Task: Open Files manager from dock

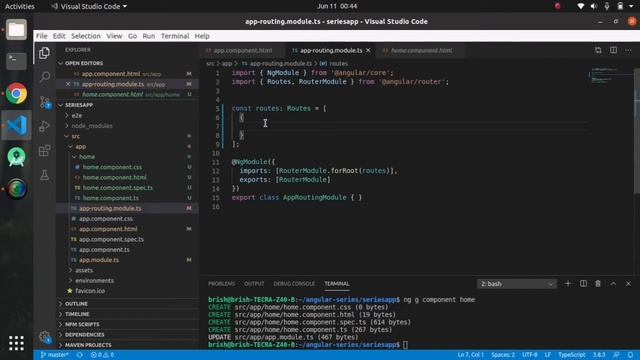Action: click(16, 29)
